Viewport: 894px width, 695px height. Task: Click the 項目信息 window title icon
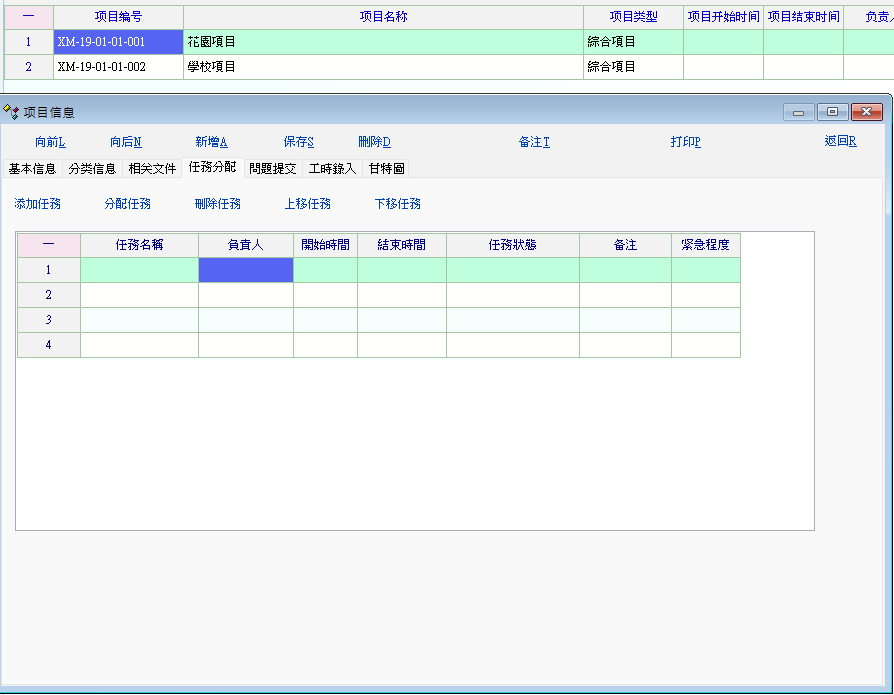[x=12, y=112]
